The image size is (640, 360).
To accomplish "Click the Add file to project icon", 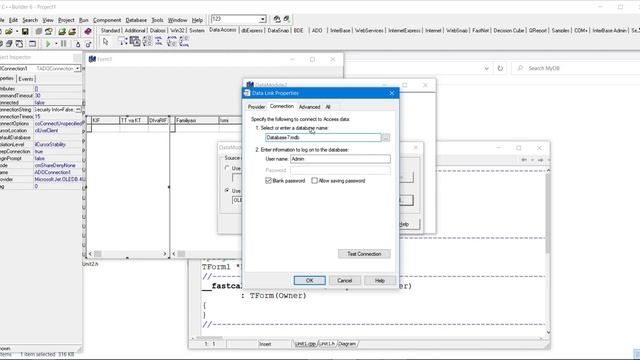I will pyautogui.click(x=62, y=31).
